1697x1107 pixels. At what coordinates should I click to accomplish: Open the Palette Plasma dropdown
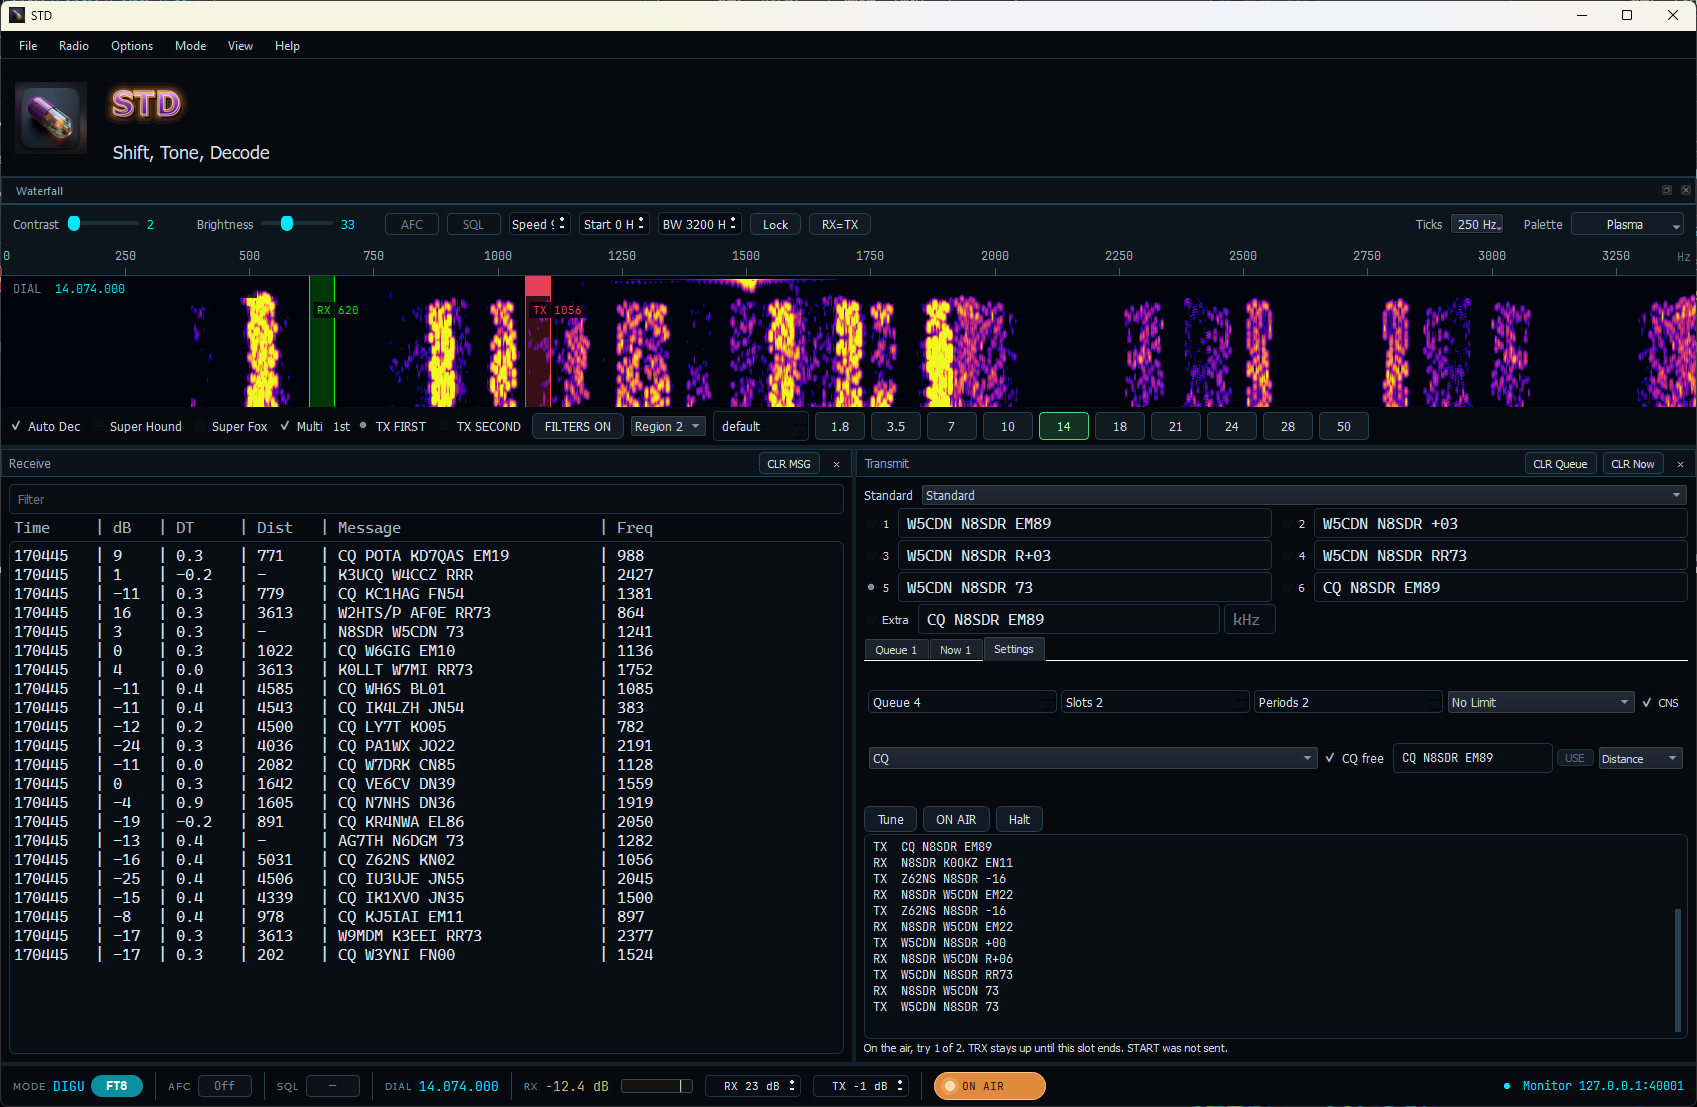pyautogui.click(x=1628, y=224)
